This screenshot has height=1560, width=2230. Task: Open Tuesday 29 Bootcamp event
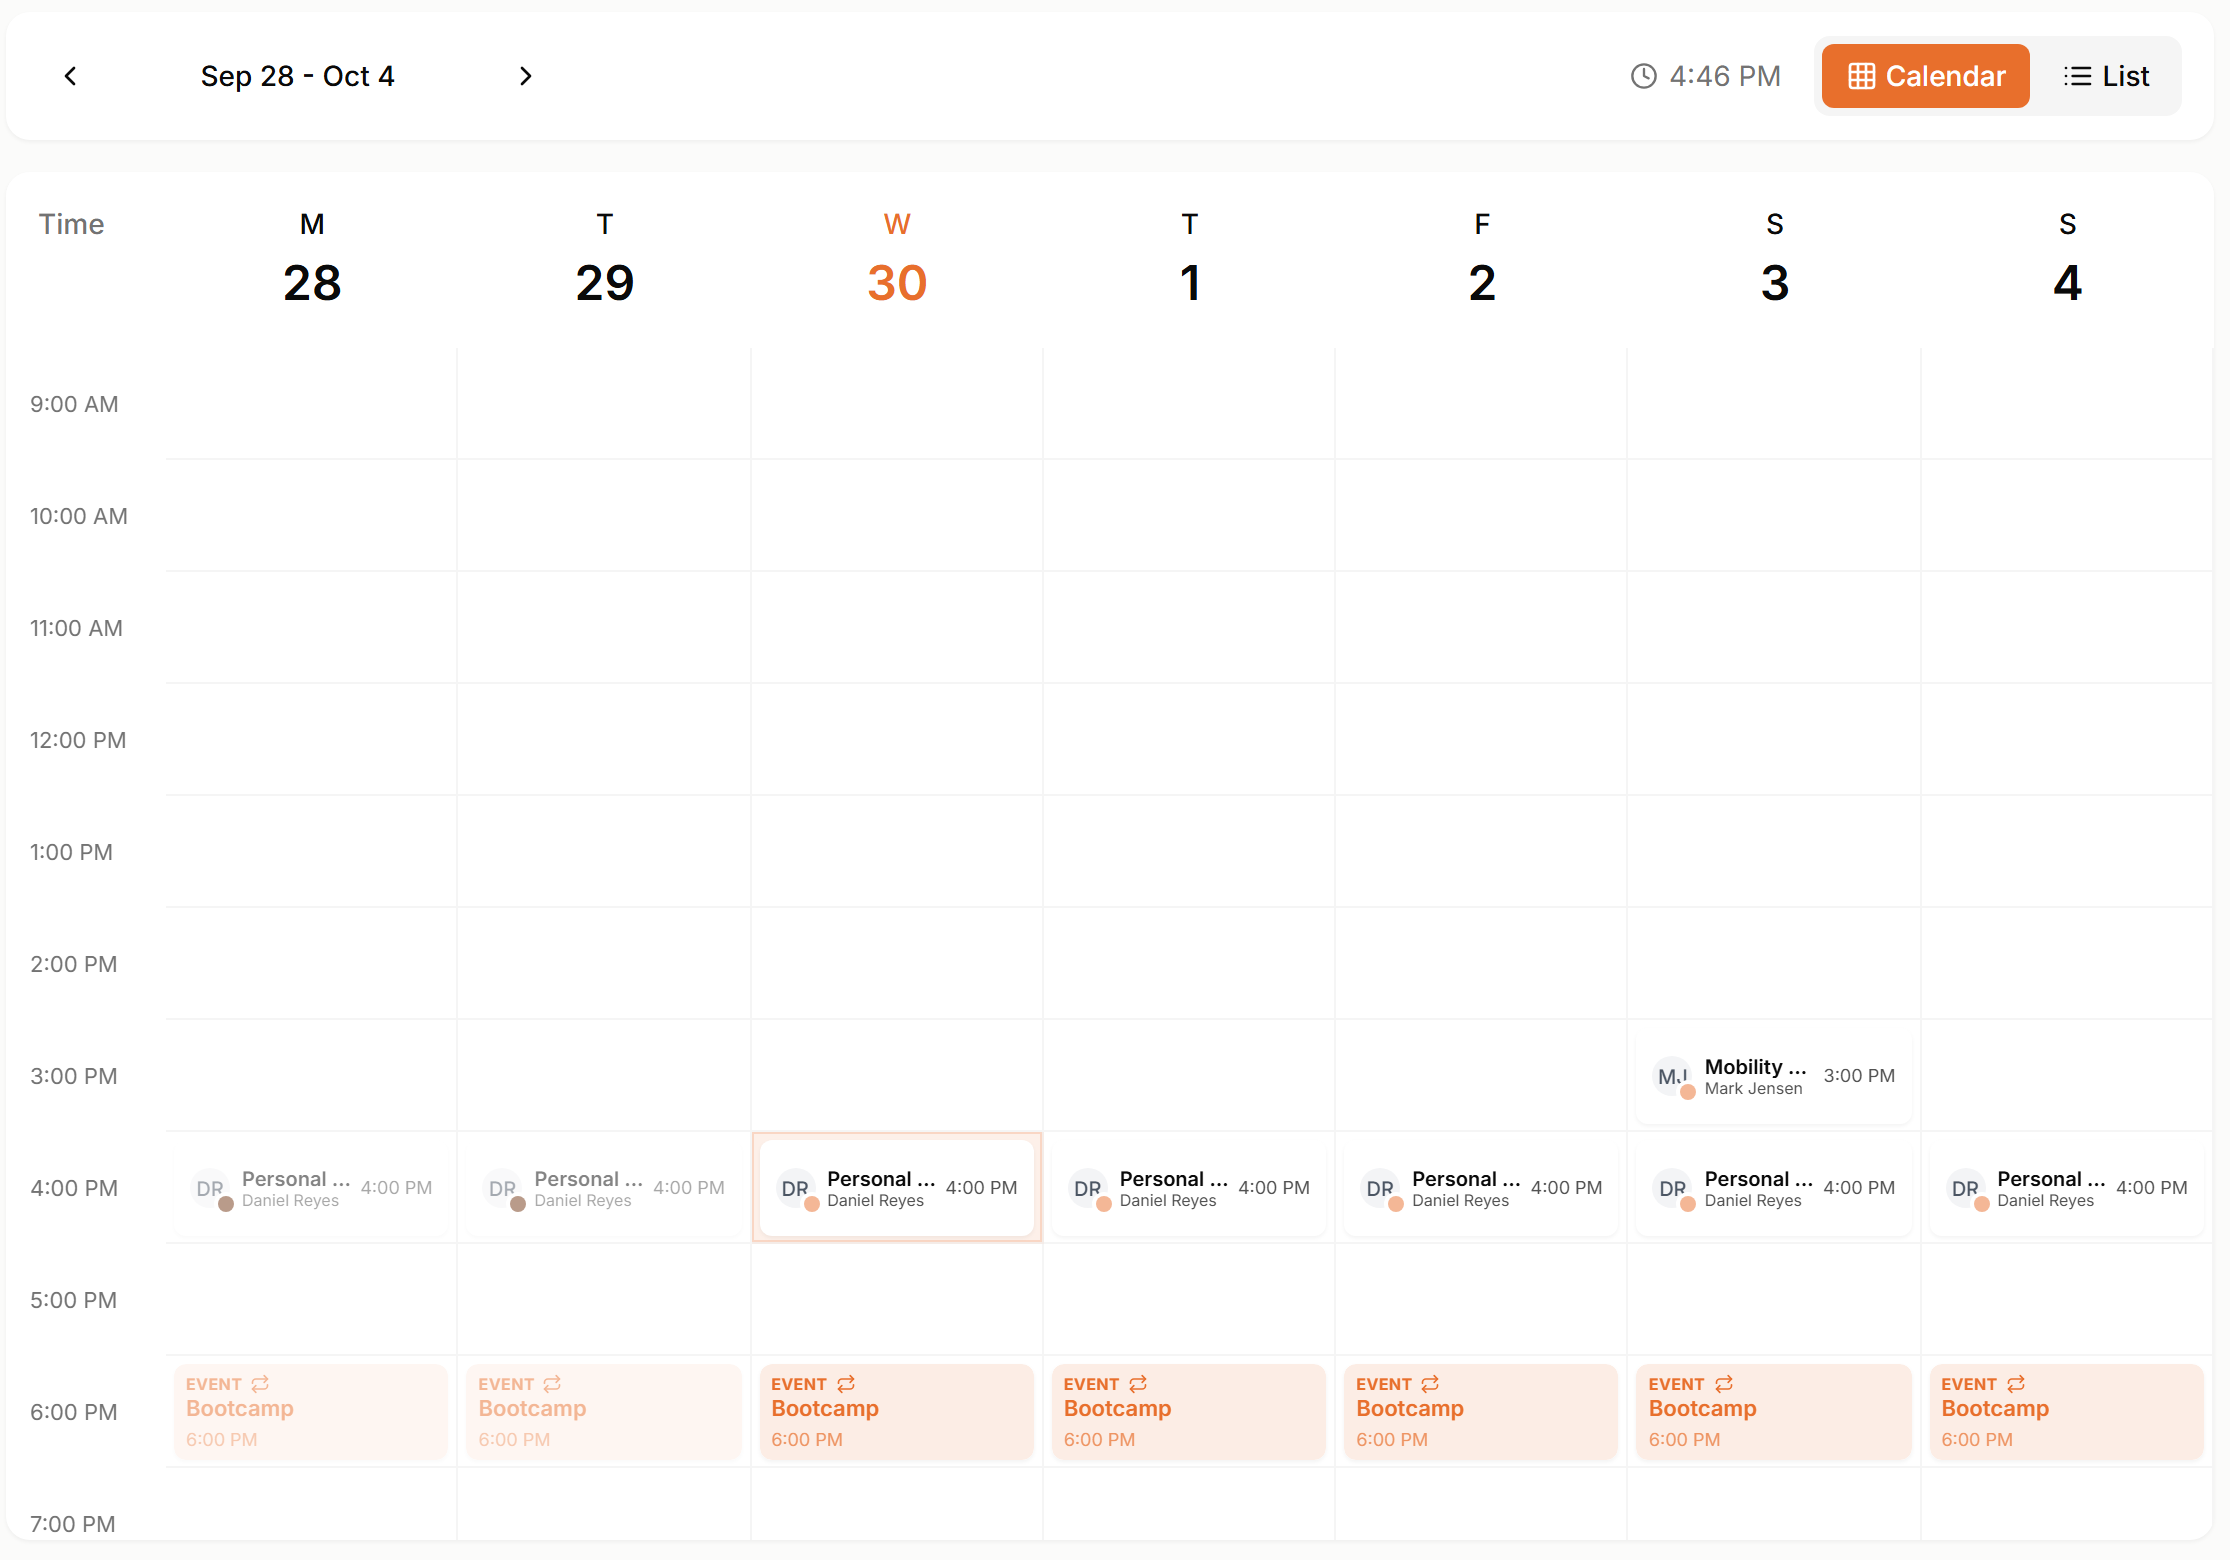[605, 1412]
